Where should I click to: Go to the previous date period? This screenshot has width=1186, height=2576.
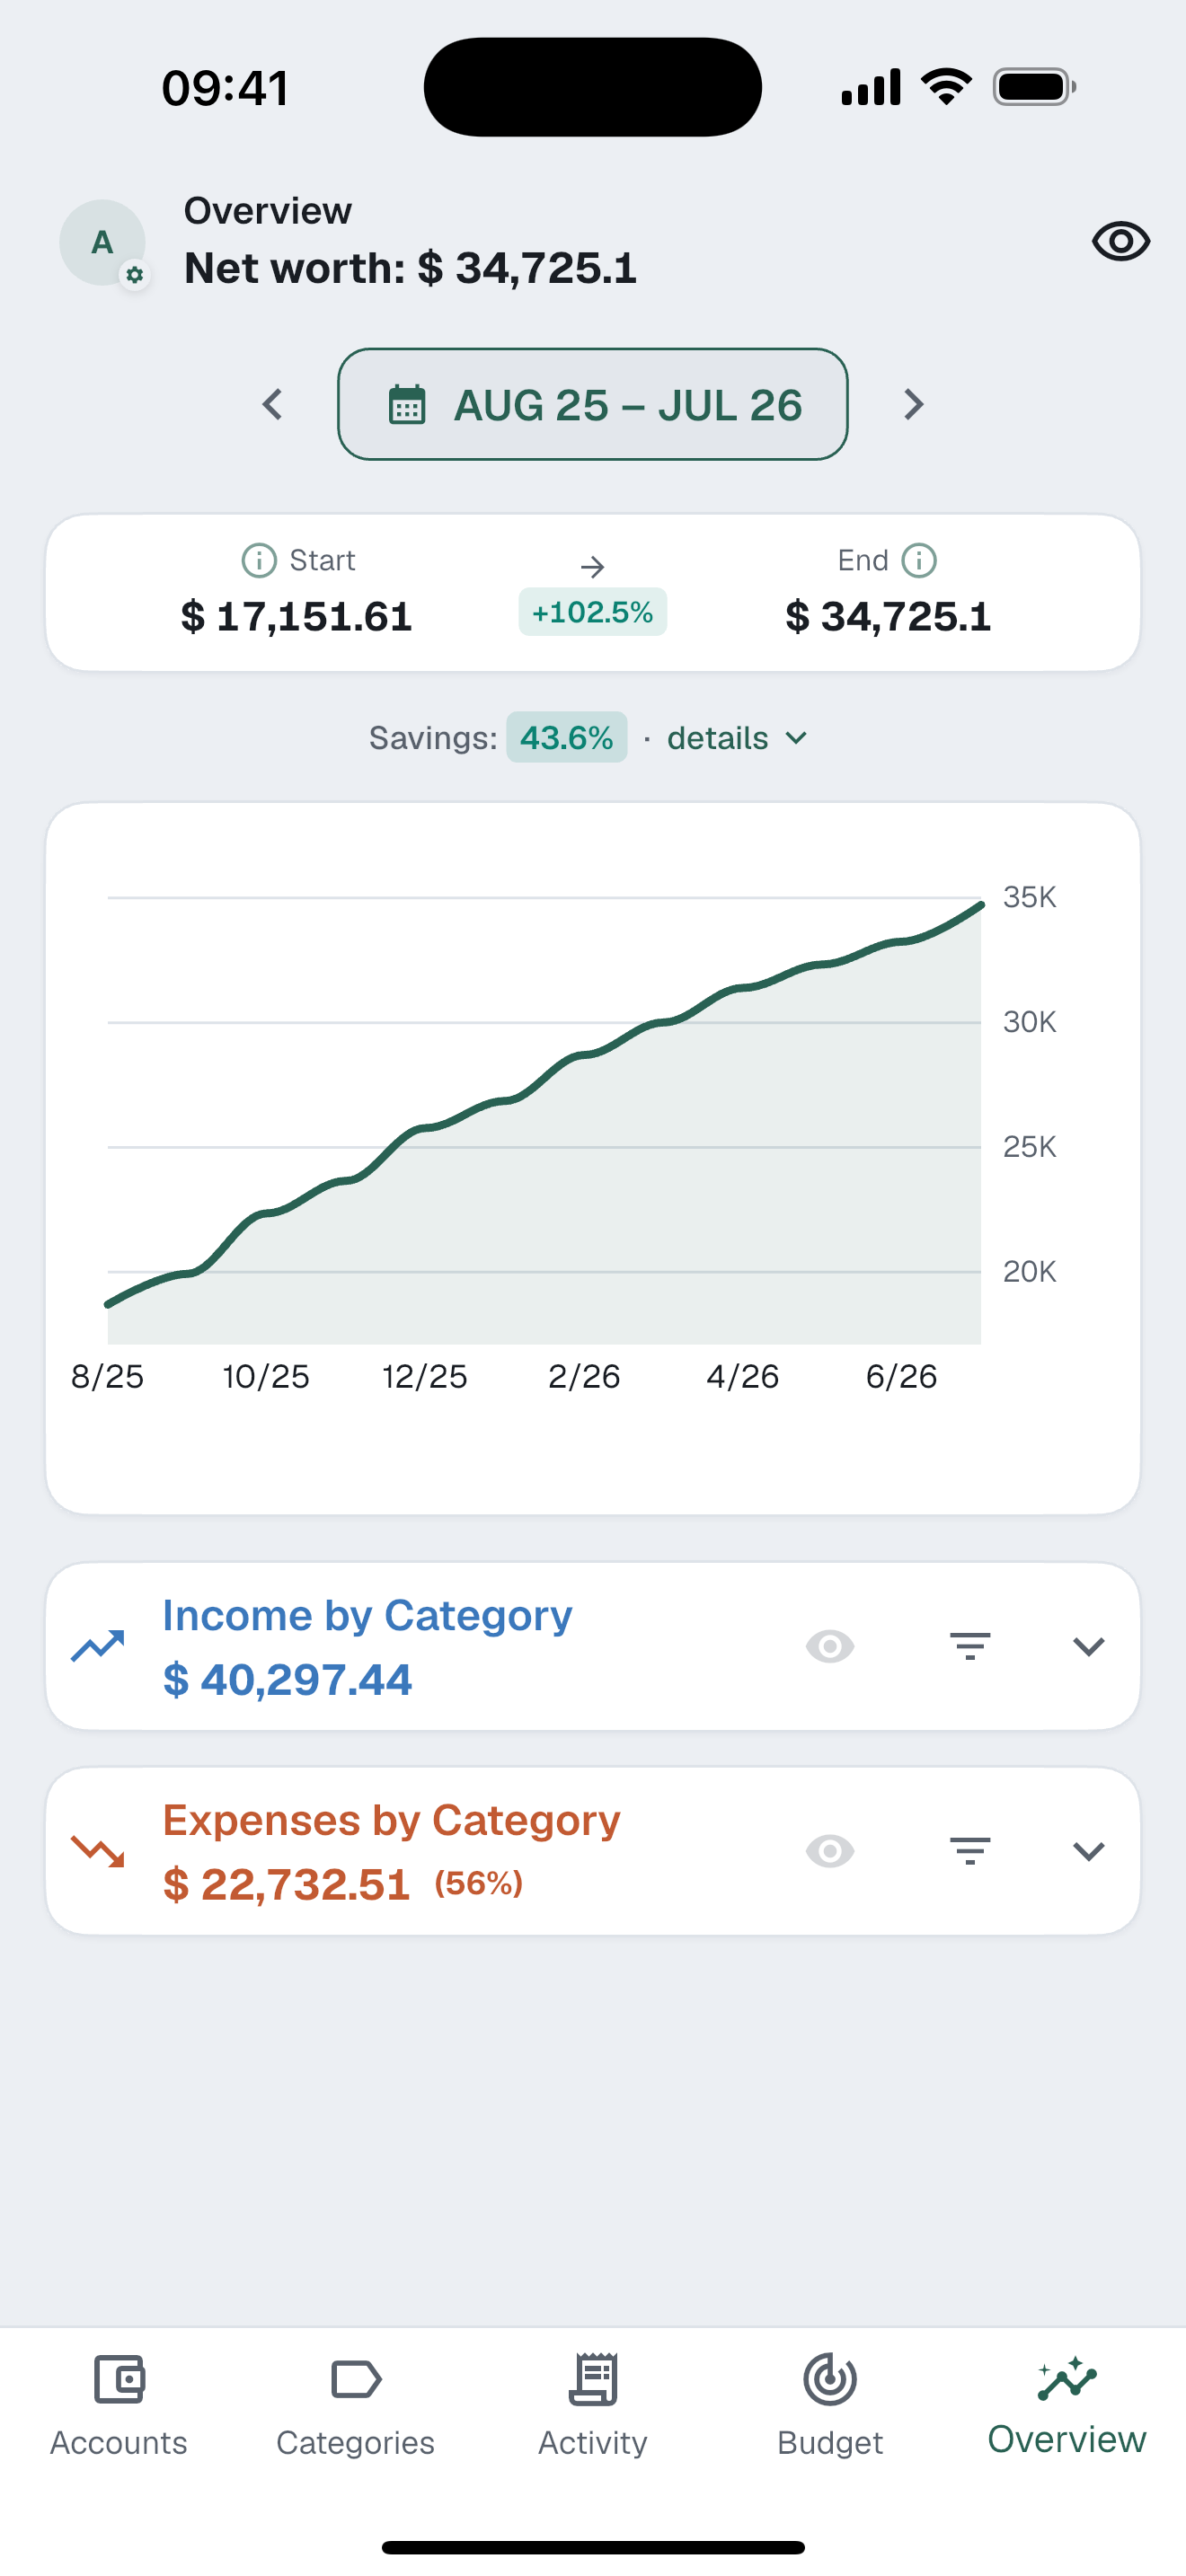coord(272,405)
